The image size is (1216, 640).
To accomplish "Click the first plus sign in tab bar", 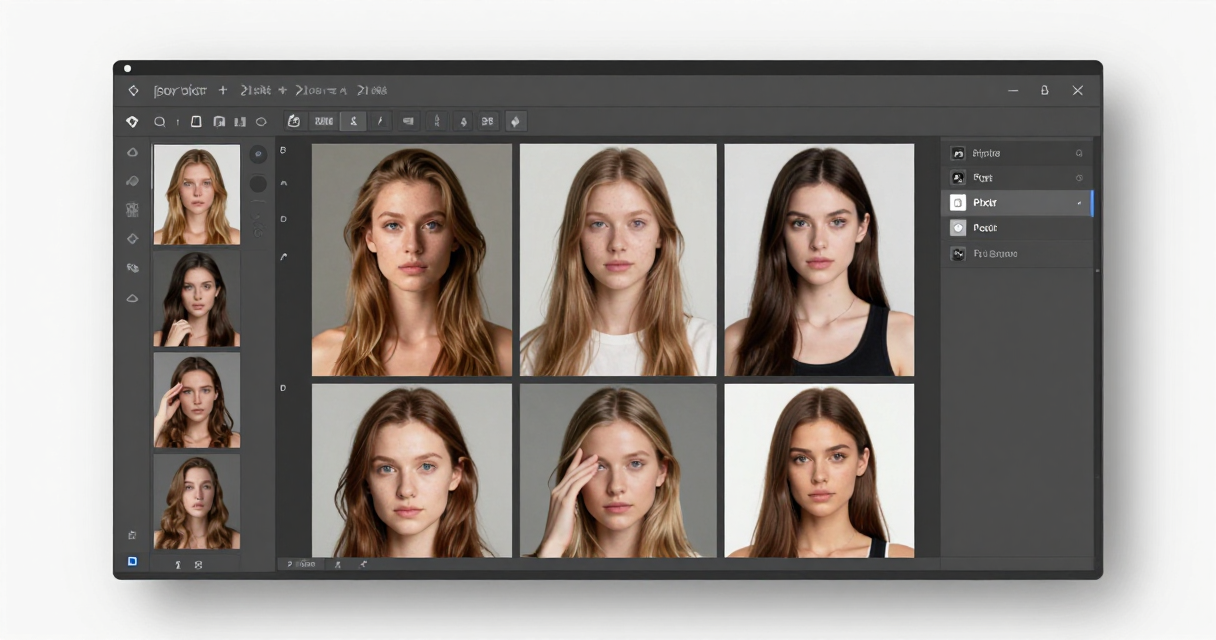I will pos(223,90).
